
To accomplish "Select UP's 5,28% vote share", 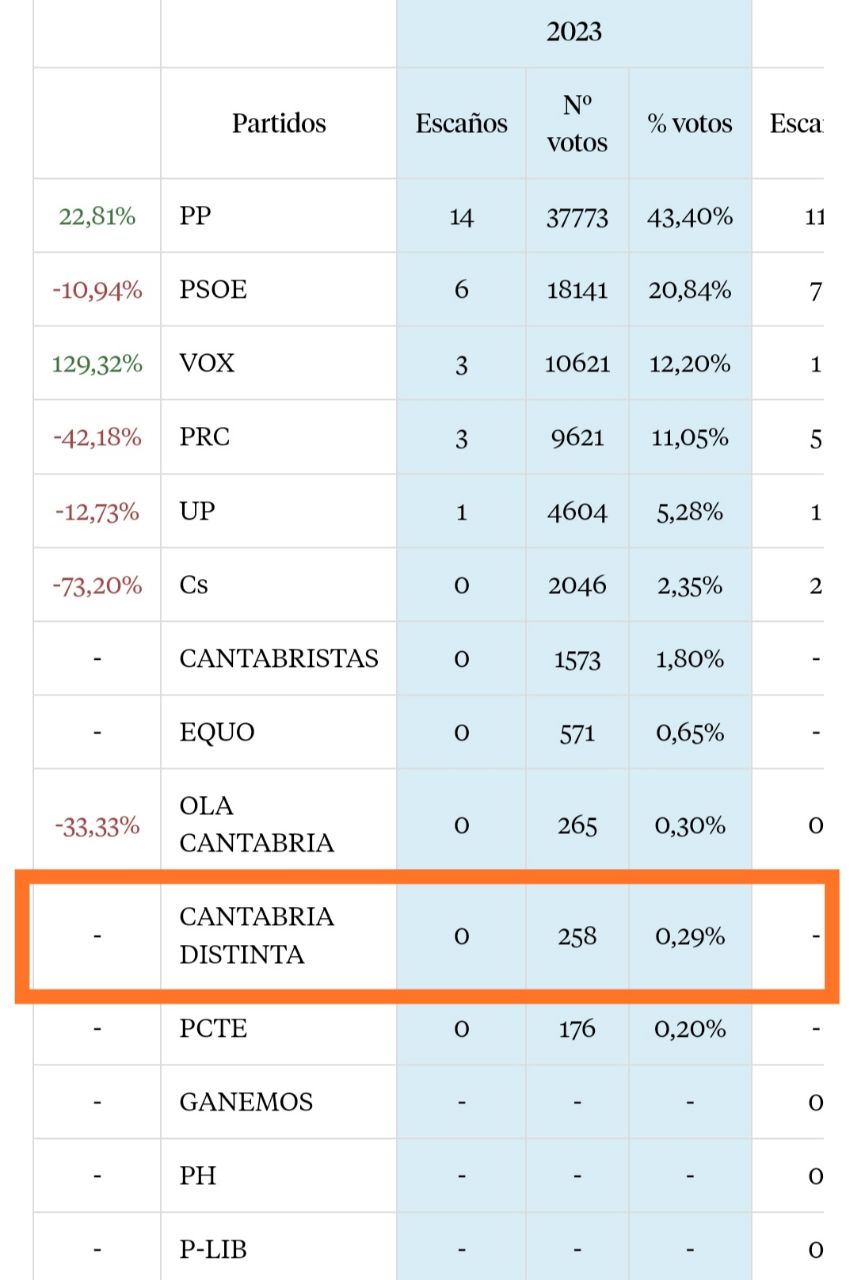I will pyautogui.click(x=689, y=511).
